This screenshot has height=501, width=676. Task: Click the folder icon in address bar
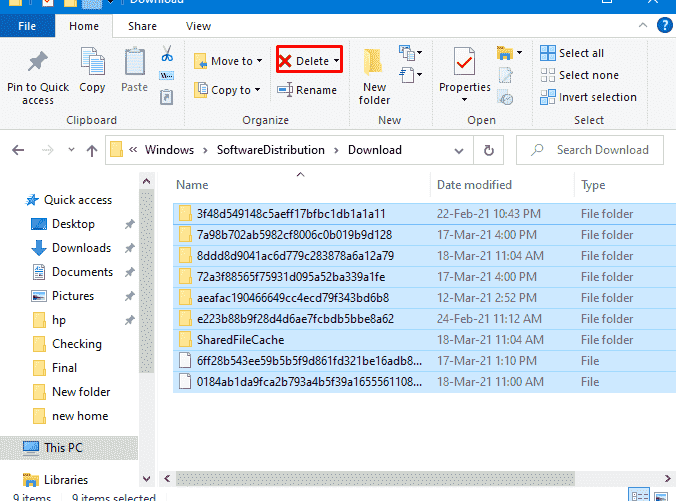pyautogui.click(x=116, y=150)
